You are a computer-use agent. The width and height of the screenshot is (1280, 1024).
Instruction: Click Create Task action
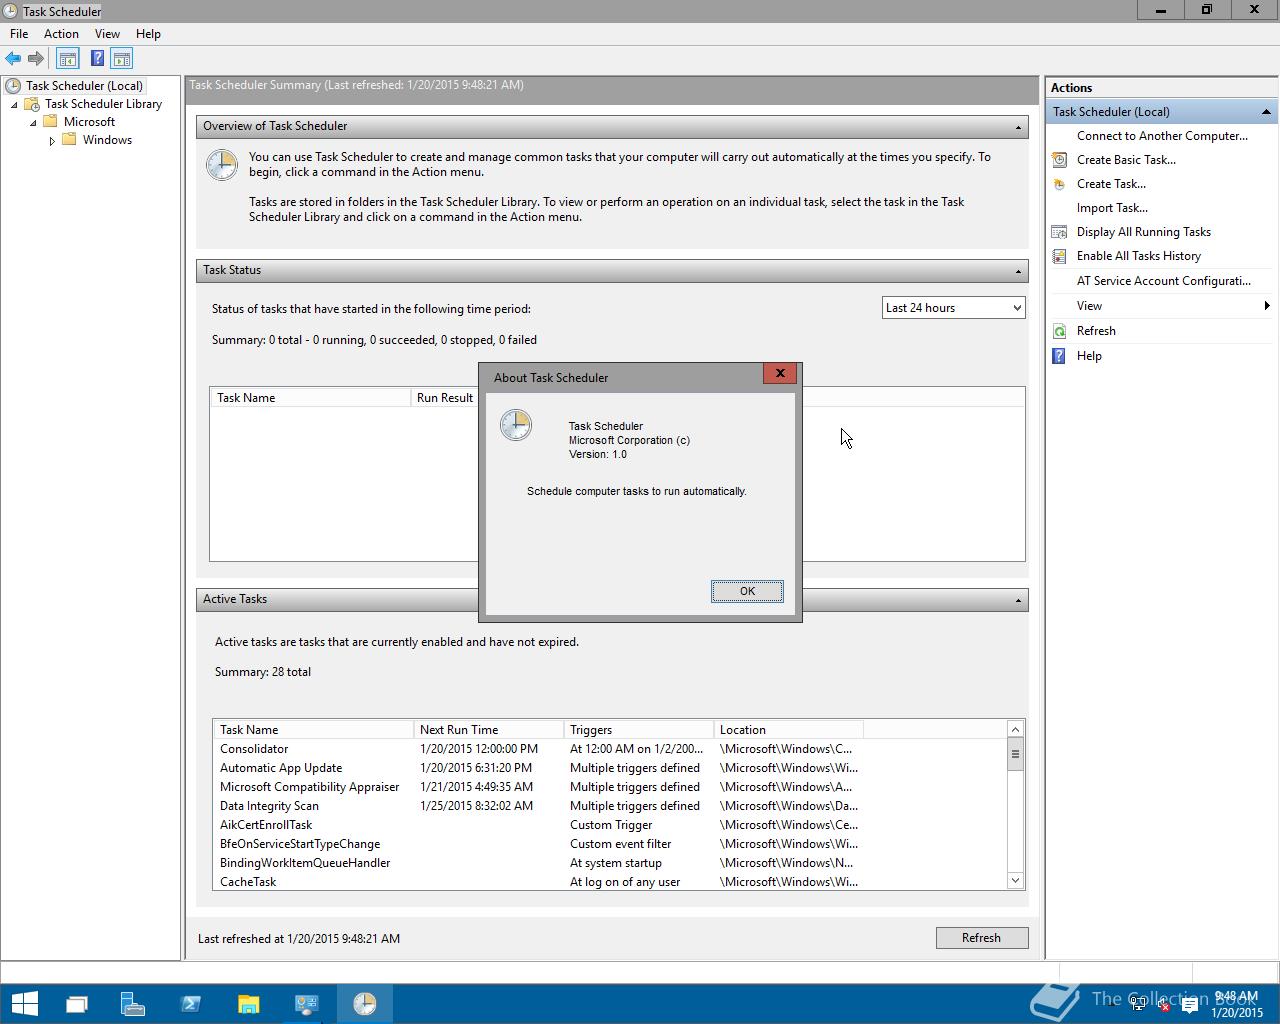coord(1111,184)
